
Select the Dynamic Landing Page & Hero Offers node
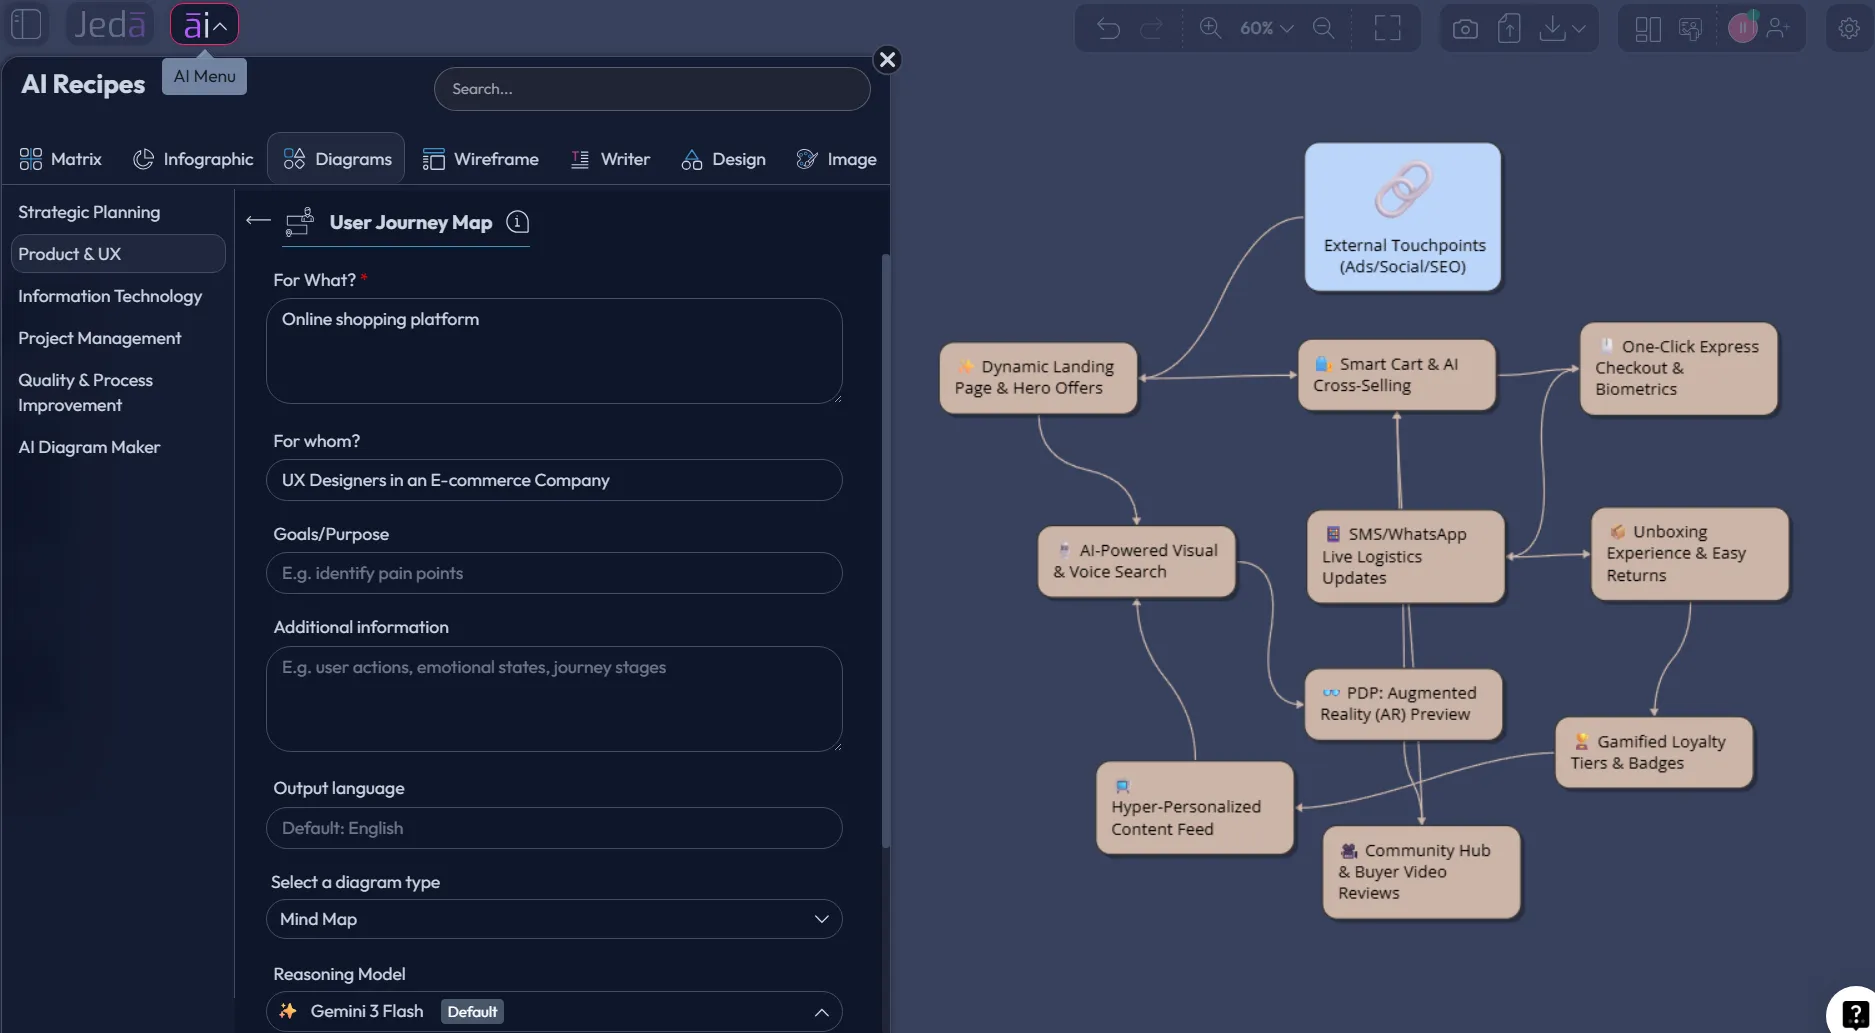(1038, 378)
